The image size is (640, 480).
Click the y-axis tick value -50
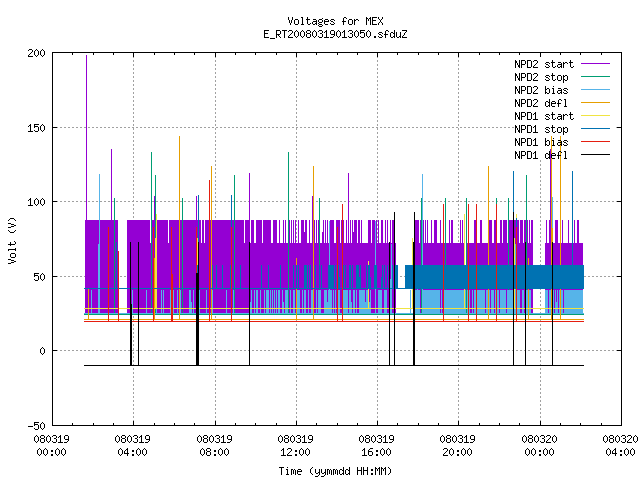pyautogui.click(x=36, y=426)
